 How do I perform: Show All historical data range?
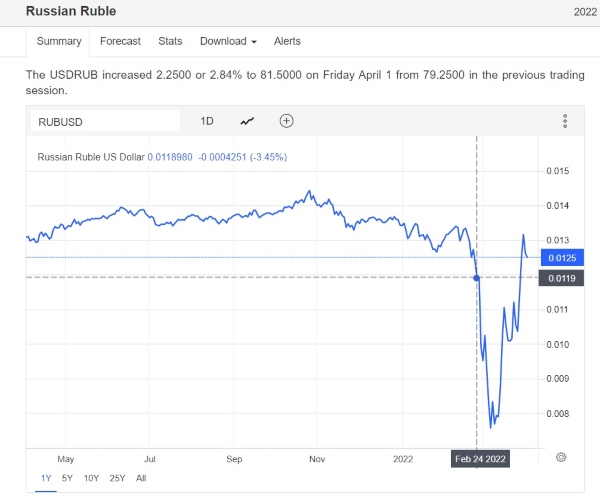141,478
